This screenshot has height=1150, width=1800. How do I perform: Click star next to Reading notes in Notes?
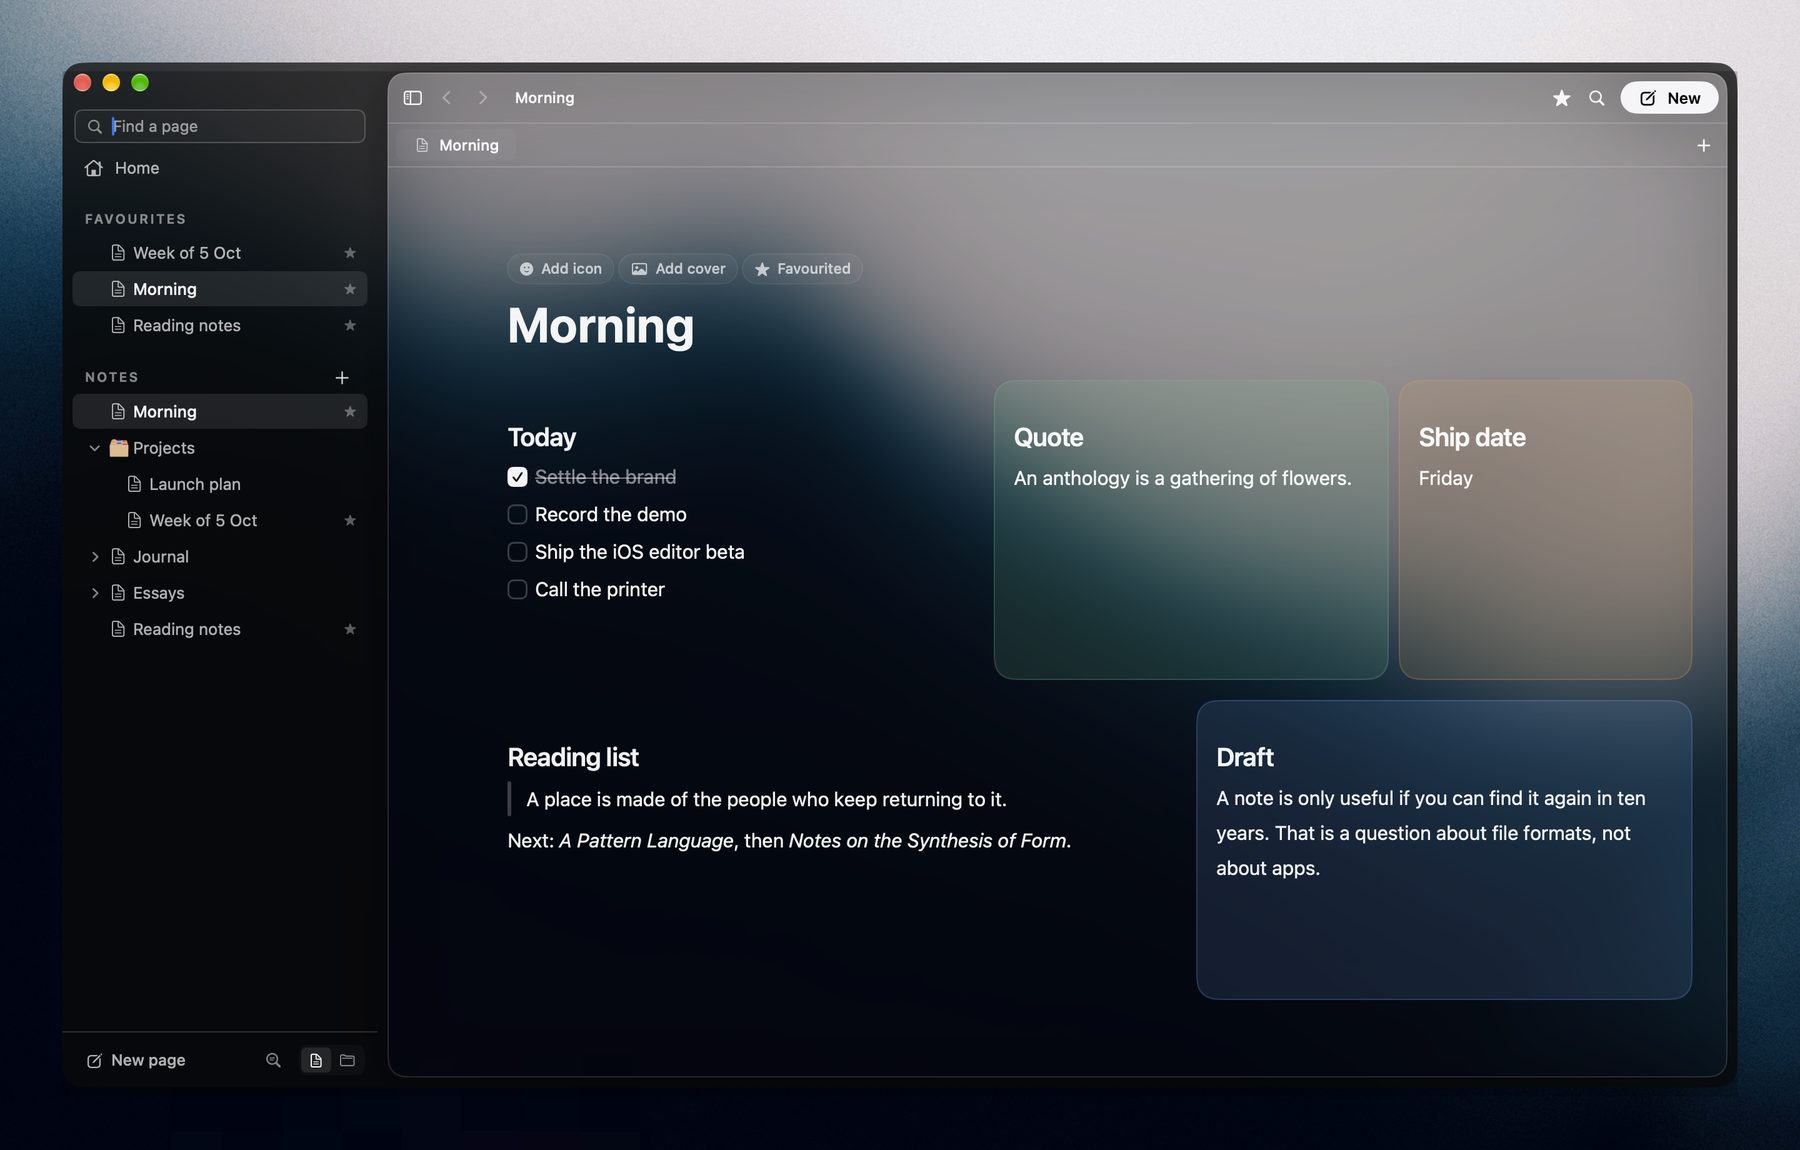350,630
